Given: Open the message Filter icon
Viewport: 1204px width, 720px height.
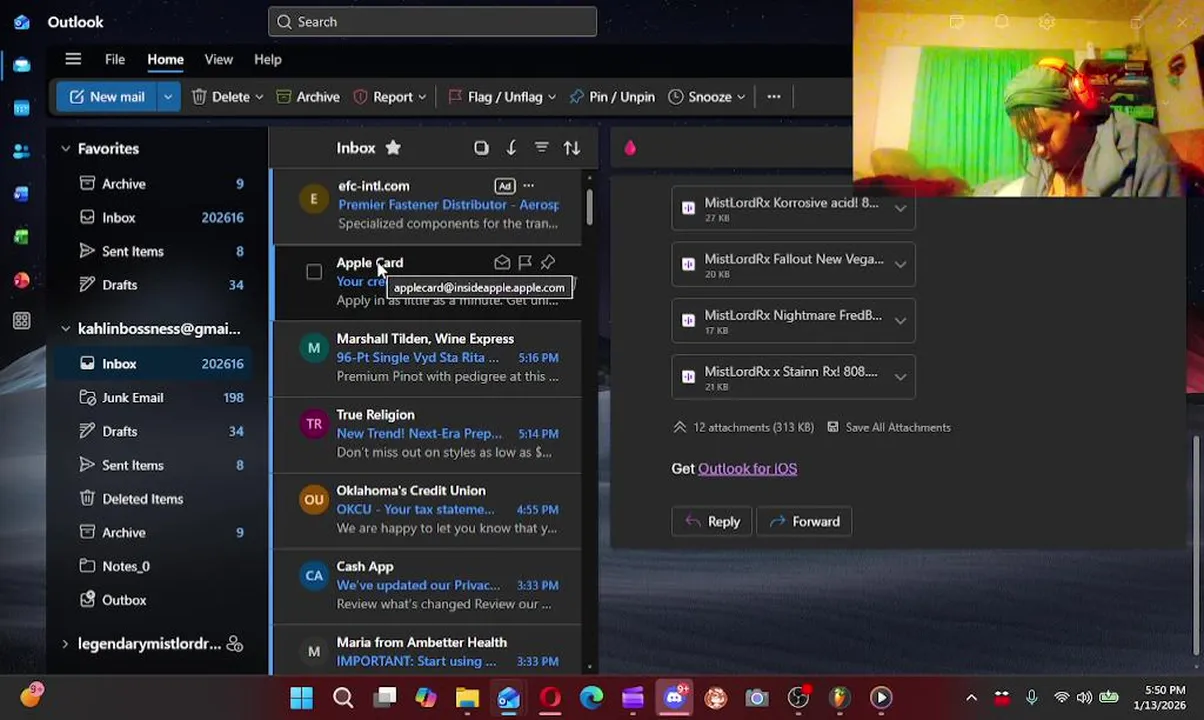Looking at the screenshot, I should tap(541, 148).
